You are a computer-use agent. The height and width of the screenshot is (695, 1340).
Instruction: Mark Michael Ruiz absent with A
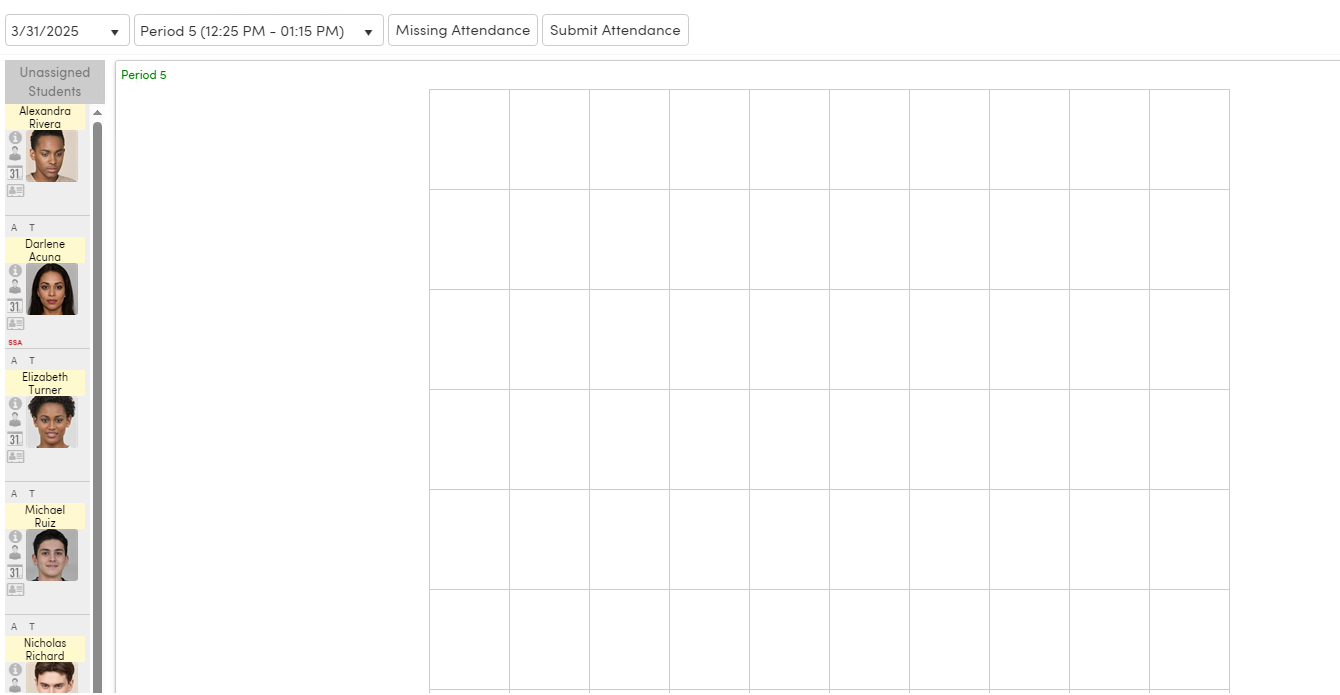click(14, 493)
